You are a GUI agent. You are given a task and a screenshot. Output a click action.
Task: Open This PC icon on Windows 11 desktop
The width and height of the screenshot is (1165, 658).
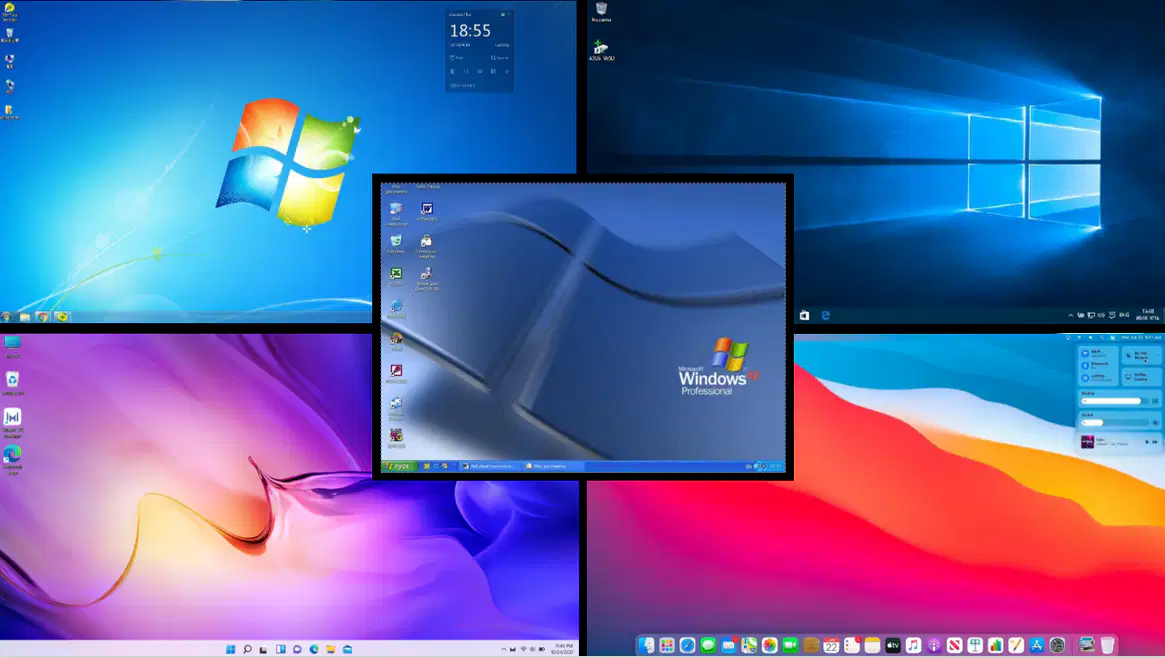coord(13,345)
